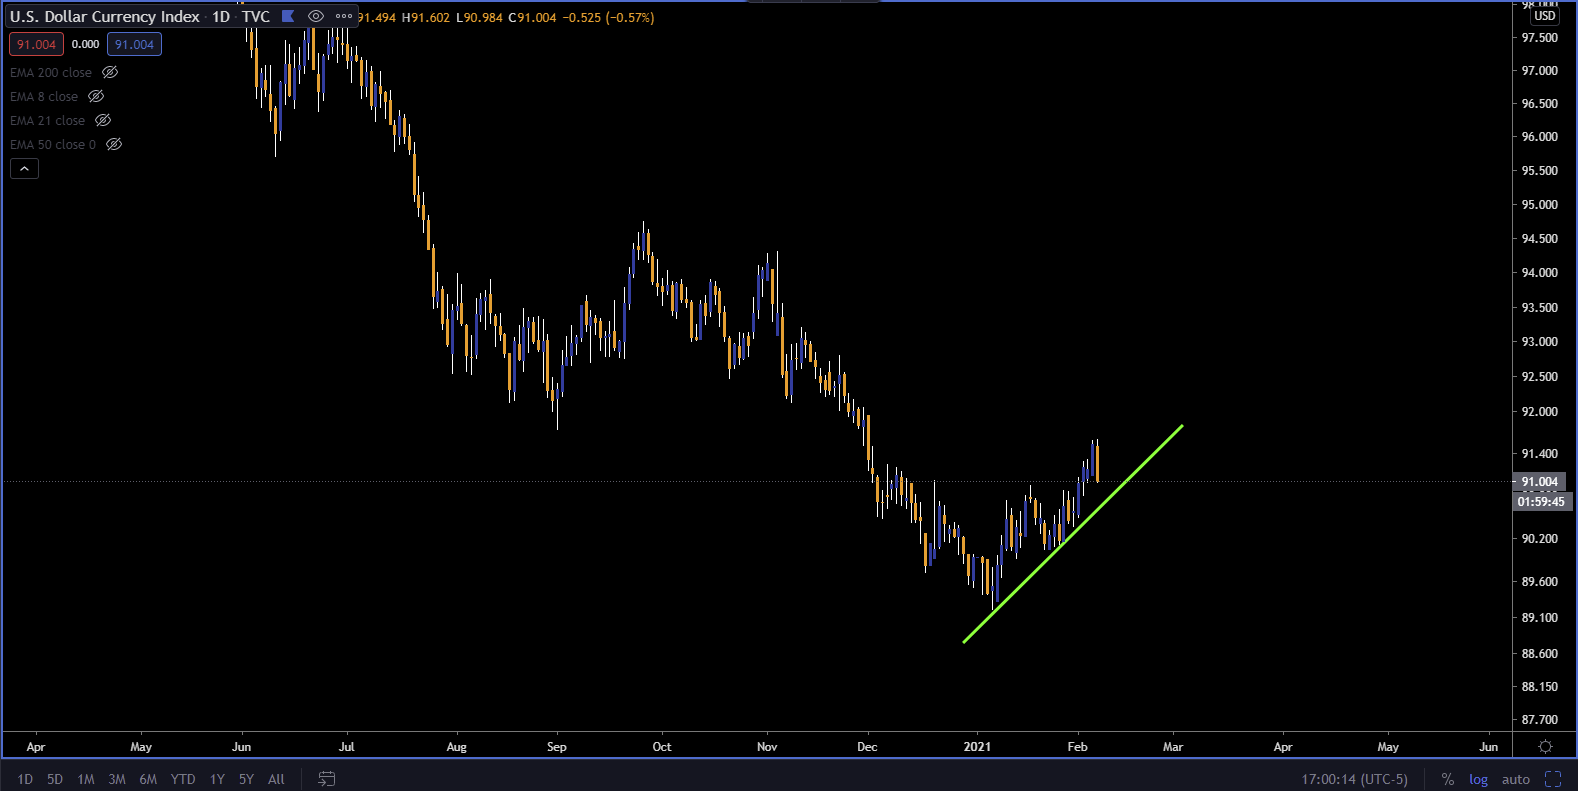Open the Go to date calendar icon

click(326, 779)
